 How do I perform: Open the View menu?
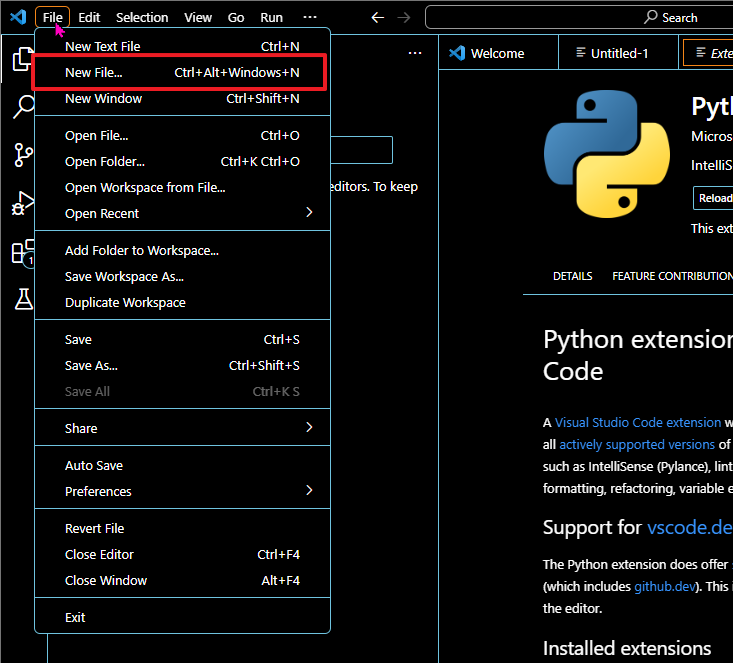click(198, 17)
